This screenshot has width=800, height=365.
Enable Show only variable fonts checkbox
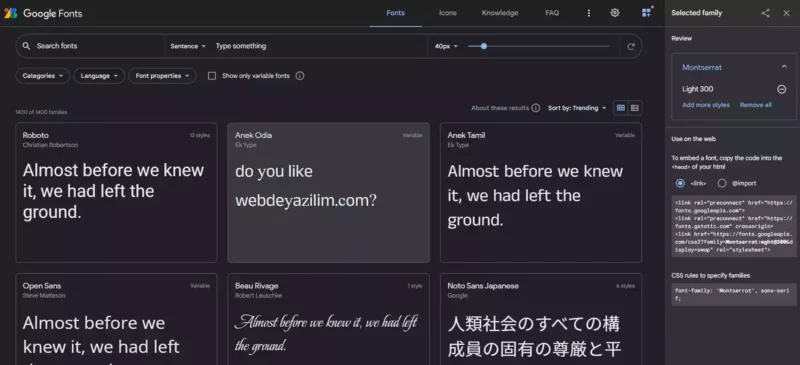(x=212, y=76)
